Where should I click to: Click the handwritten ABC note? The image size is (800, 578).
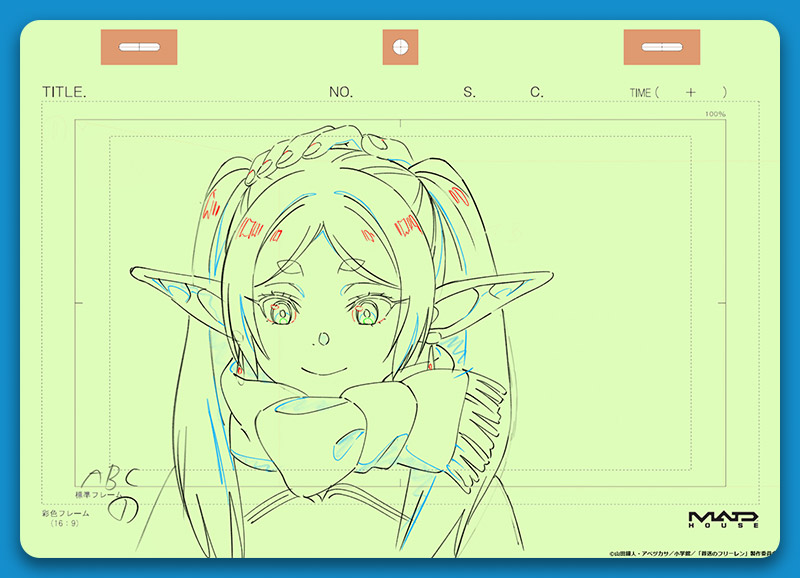[x=108, y=479]
